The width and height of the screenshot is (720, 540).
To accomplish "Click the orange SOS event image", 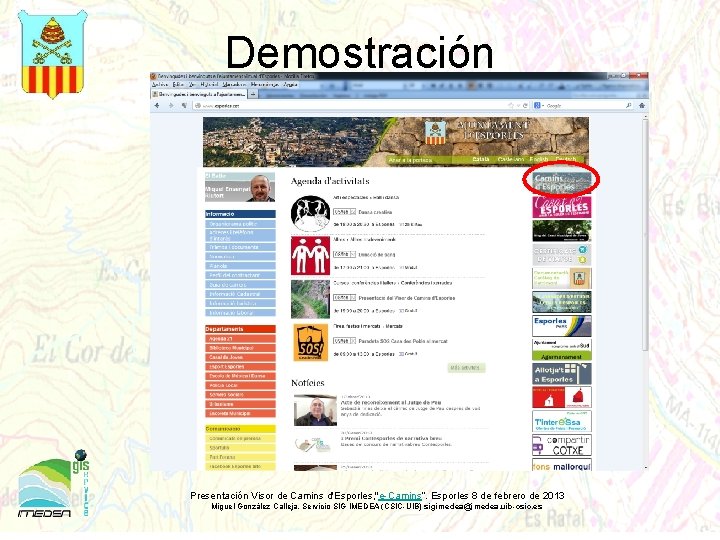I will click(310, 343).
